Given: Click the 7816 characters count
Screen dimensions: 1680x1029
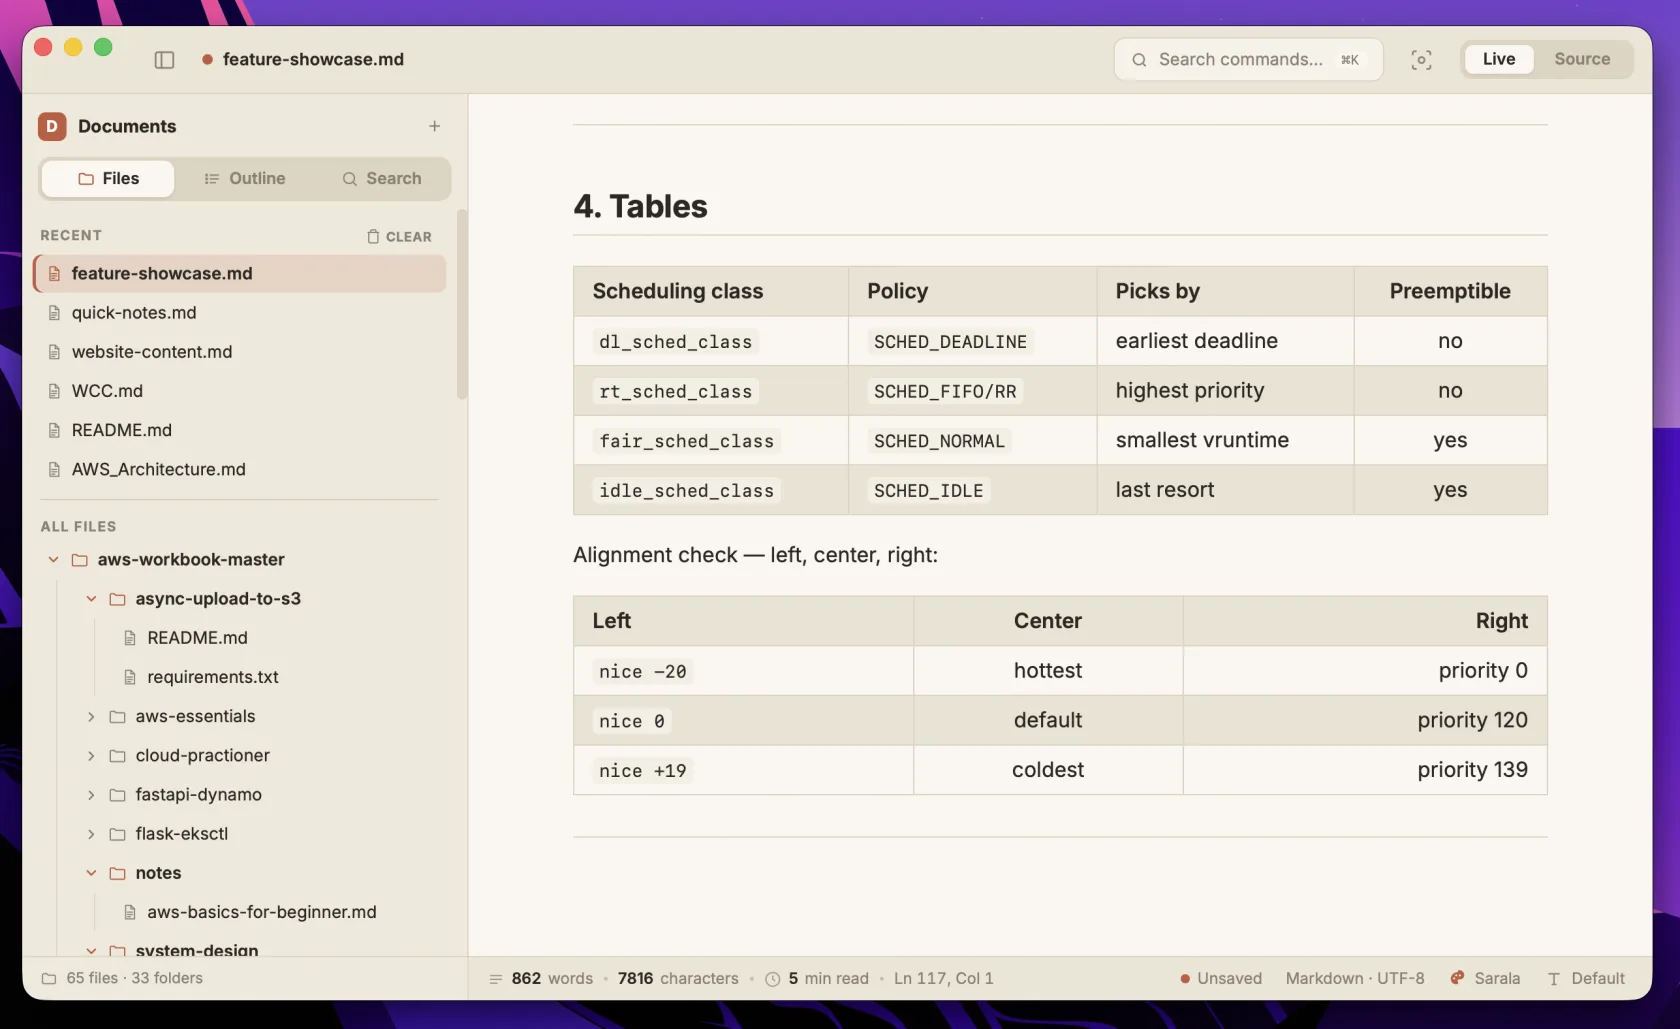Looking at the screenshot, I should [678, 979].
